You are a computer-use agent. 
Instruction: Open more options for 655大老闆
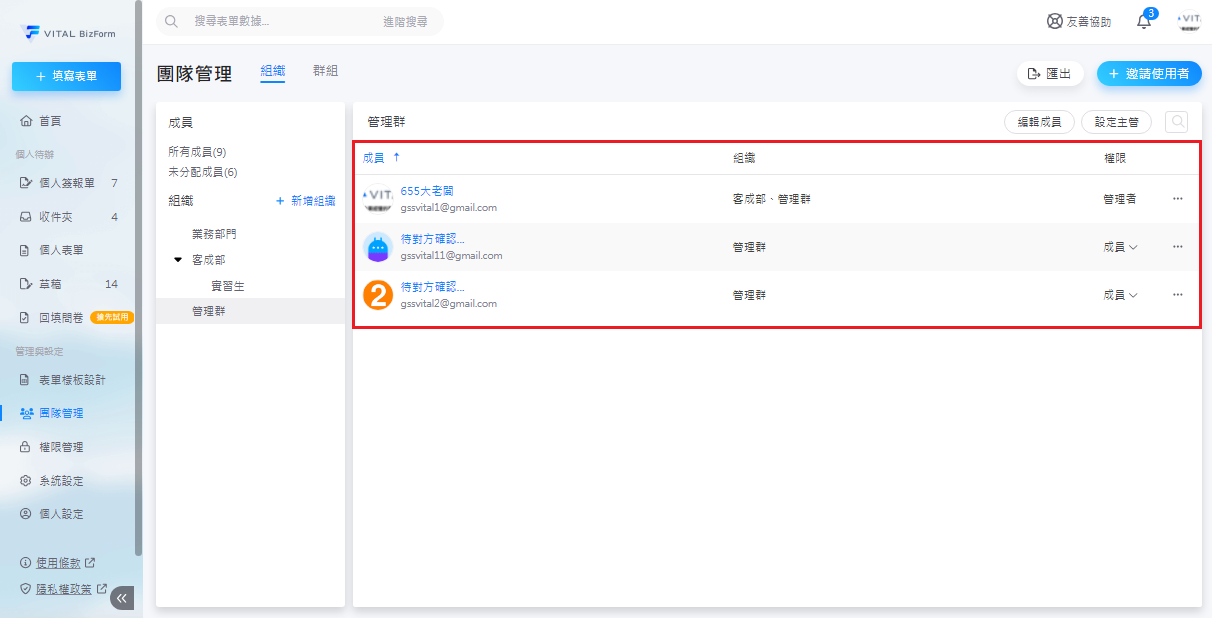(x=1177, y=199)
